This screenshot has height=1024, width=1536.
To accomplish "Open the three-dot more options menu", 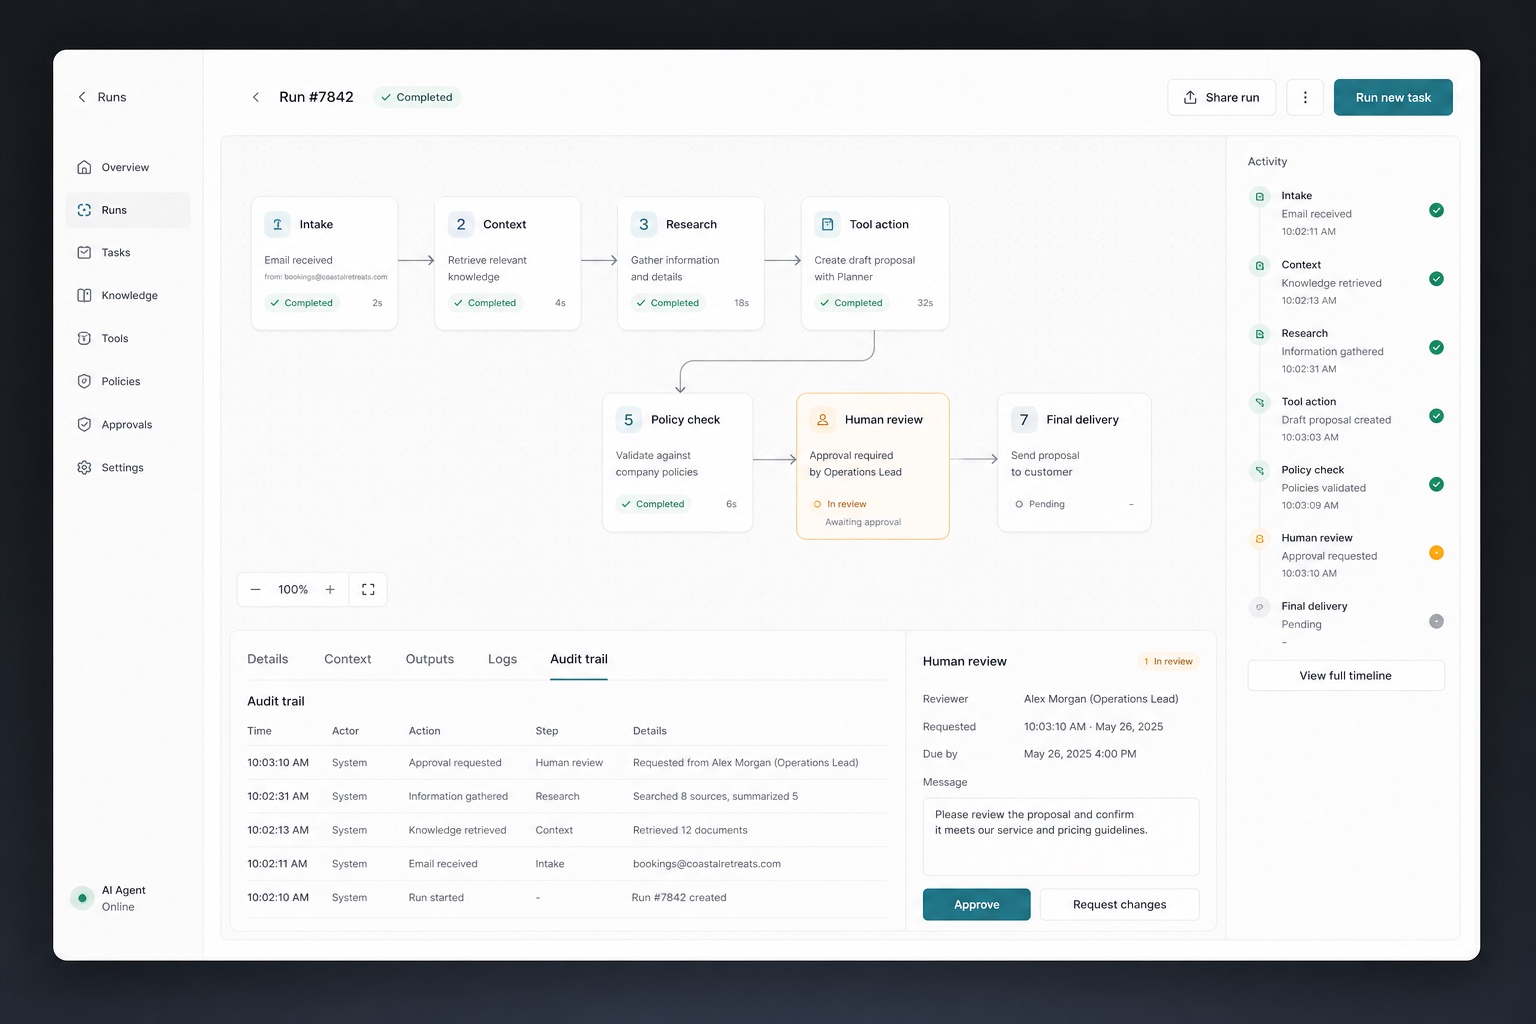I will (1305, 97).
